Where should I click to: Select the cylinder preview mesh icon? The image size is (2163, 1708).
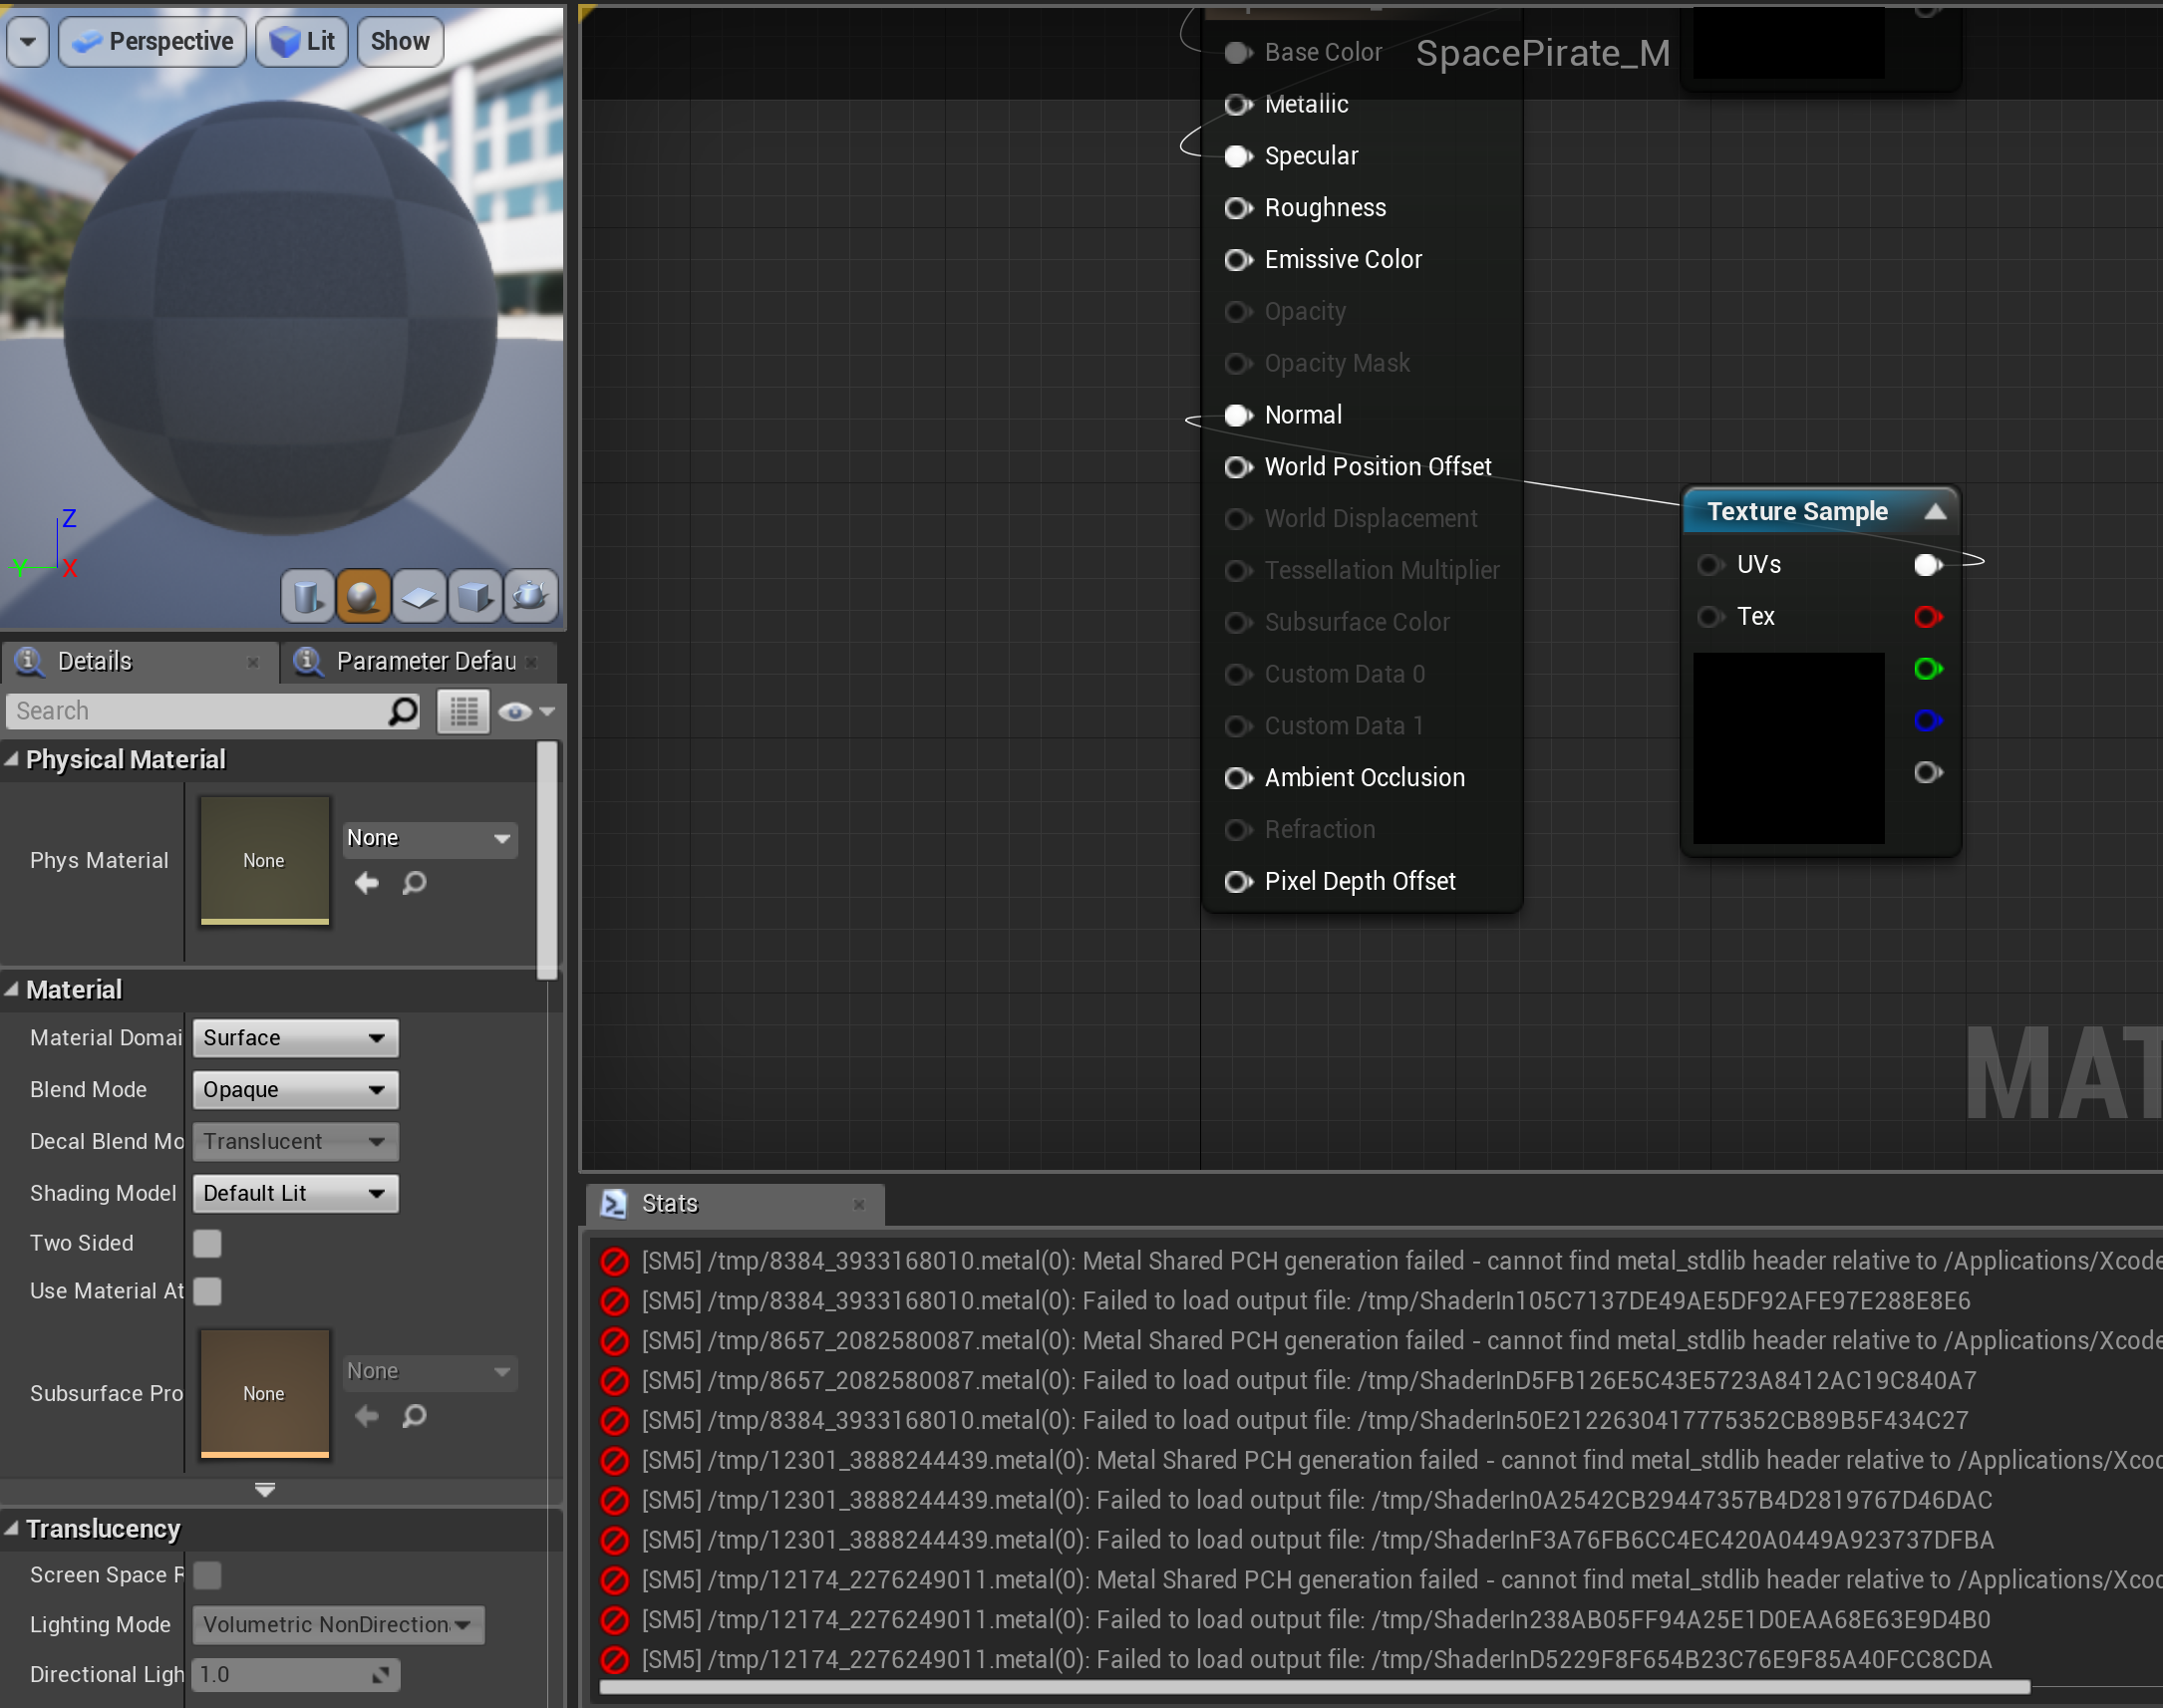click(307, 597)
